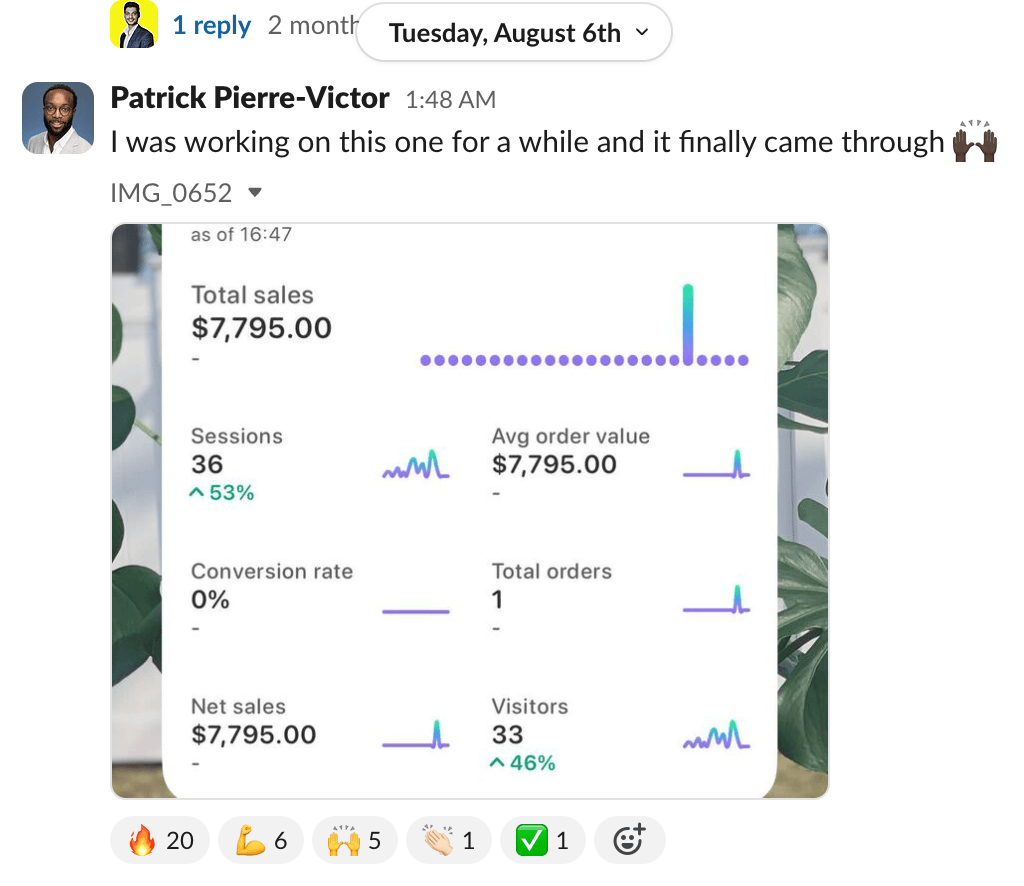Add a new emoji reaction
1024x886 pixels.
point(629,841)
